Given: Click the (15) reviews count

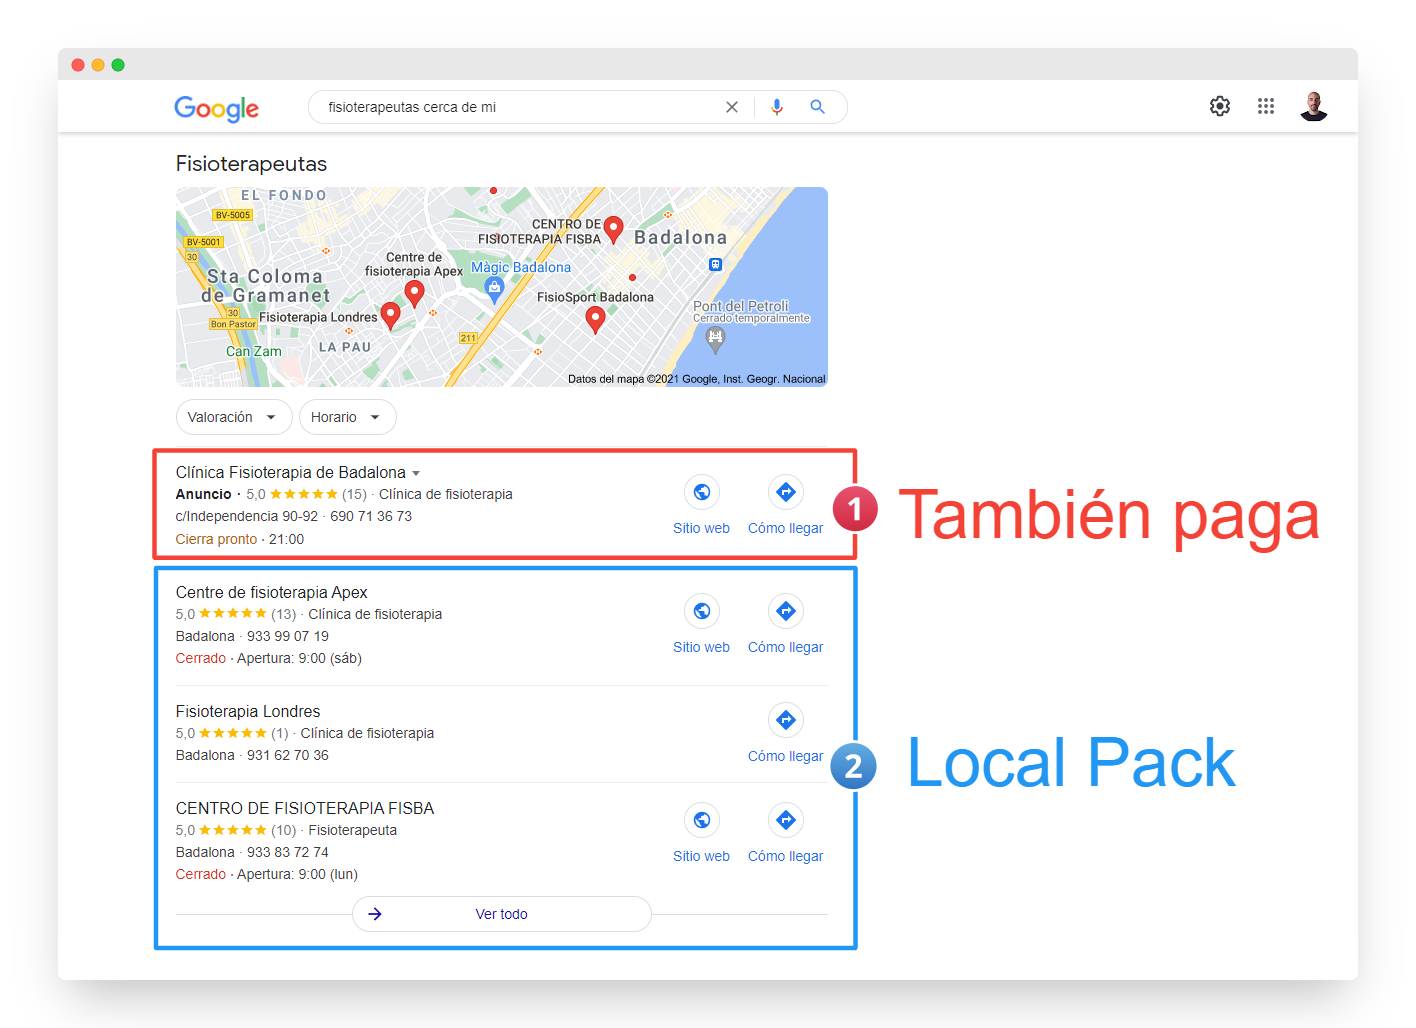Looking at the screenshot, I should pos(354,494).
